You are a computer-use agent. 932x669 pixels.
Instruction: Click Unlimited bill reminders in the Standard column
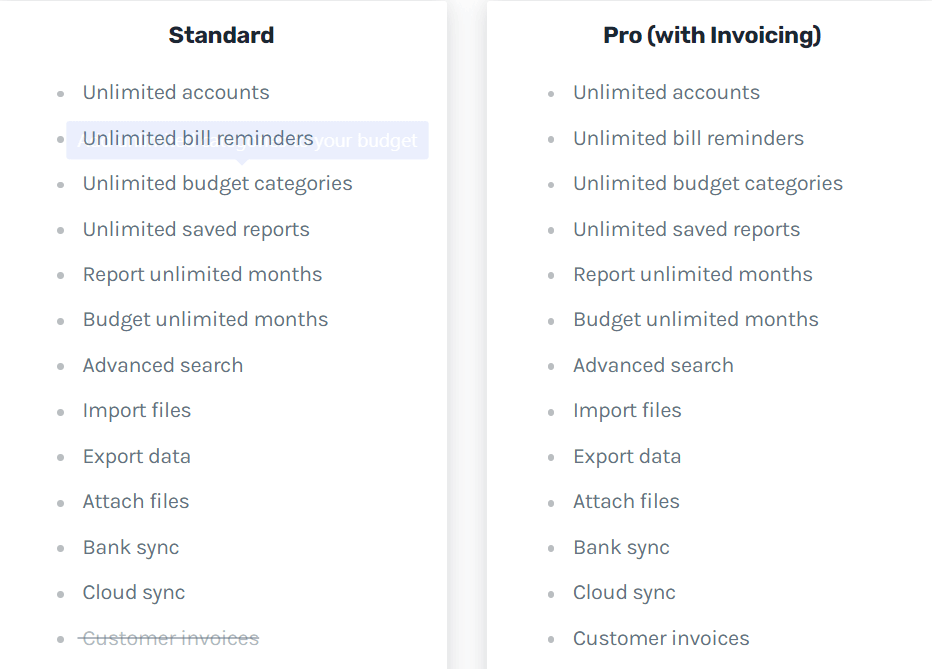[198, 139]
